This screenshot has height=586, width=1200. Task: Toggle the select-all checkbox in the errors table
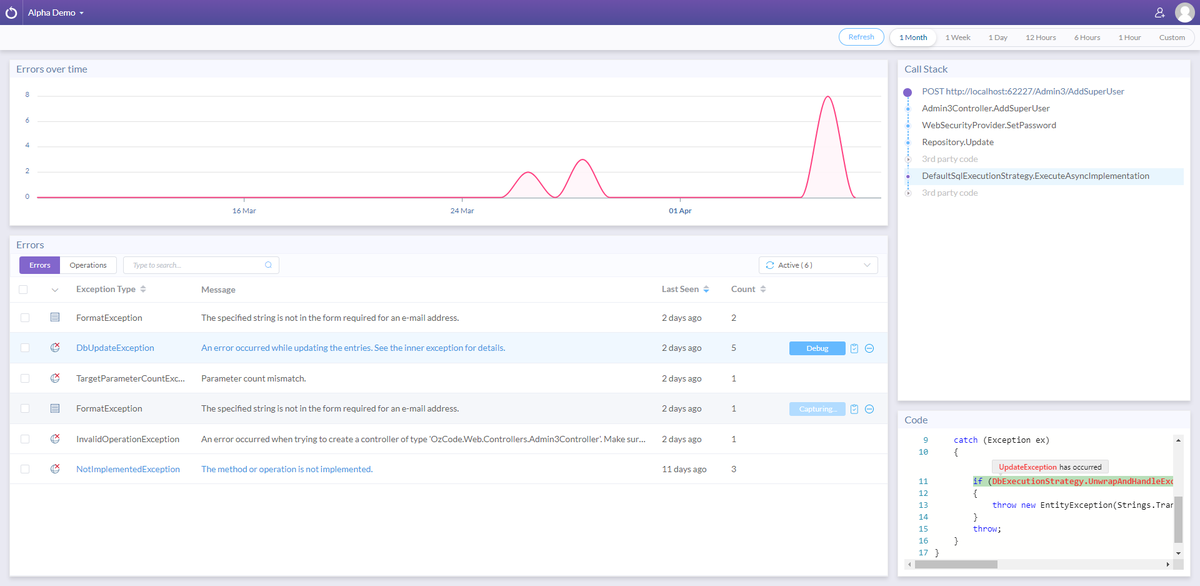tap(25, 289)
